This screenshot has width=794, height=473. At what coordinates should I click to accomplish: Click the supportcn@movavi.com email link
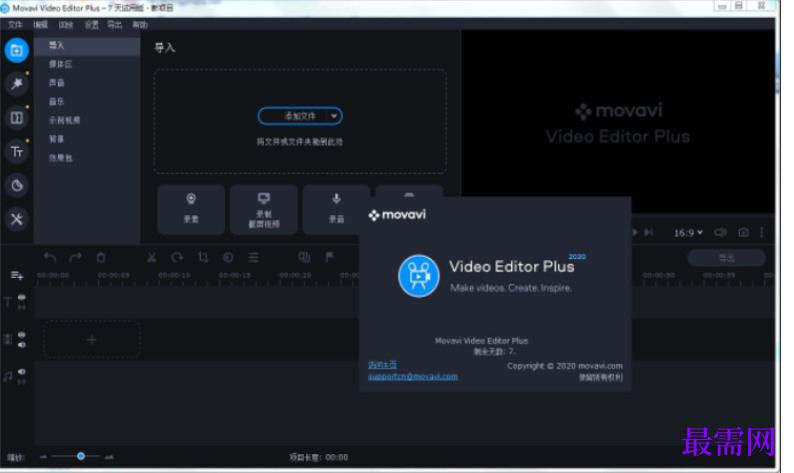click(413, 376)
